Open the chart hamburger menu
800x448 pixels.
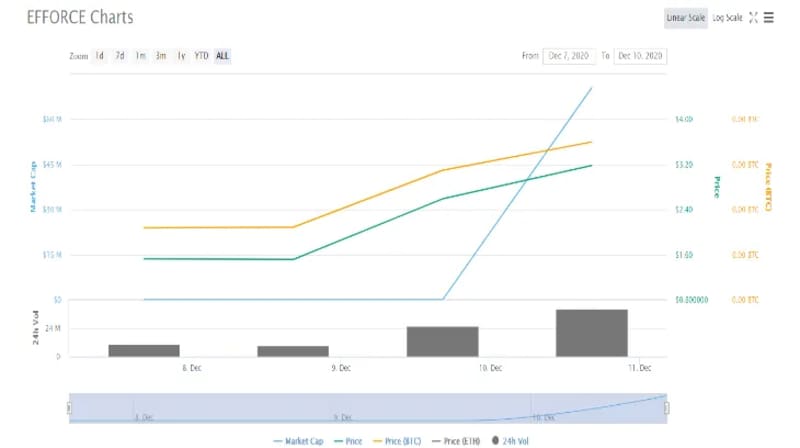769,18
